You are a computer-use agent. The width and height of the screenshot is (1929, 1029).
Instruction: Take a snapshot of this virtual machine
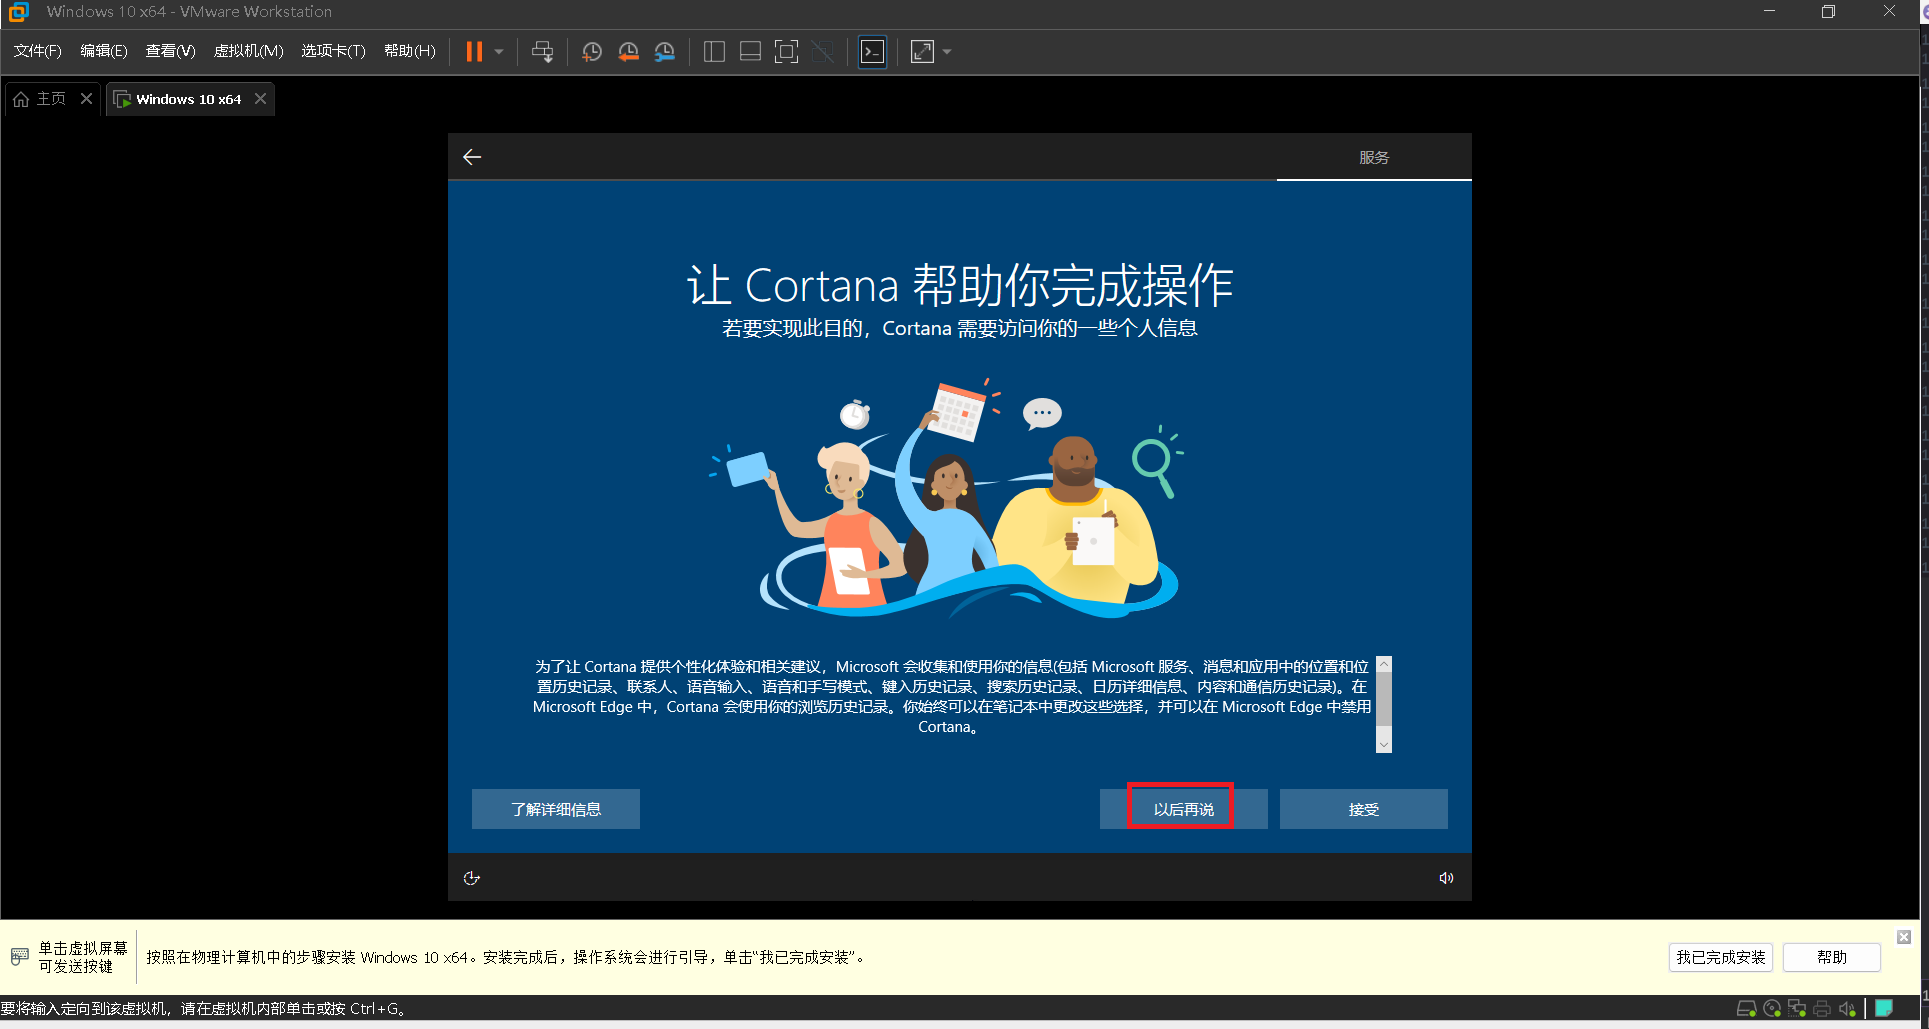(592, 52)
